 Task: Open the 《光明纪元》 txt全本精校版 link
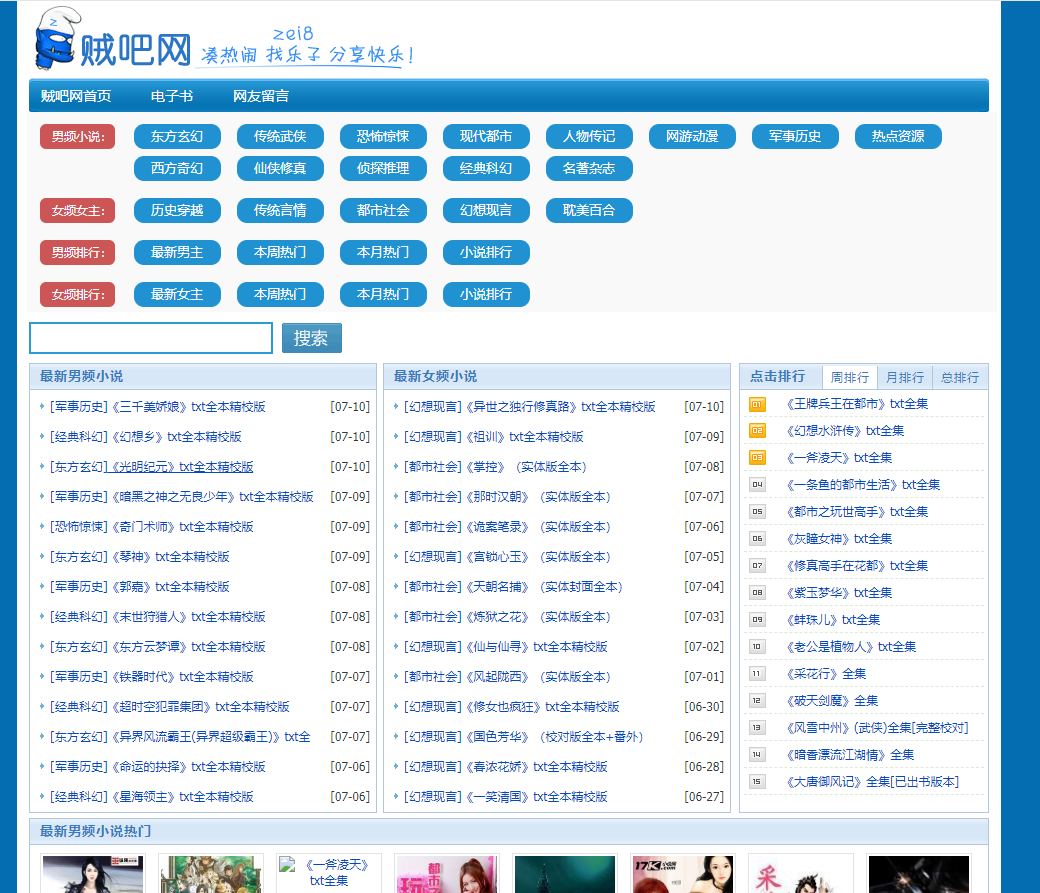(182, 467)
